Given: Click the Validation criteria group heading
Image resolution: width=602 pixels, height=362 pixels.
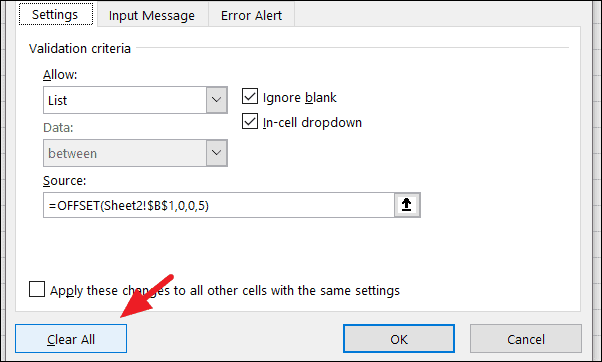Looking at the screenshot, I should click(80, 48).
